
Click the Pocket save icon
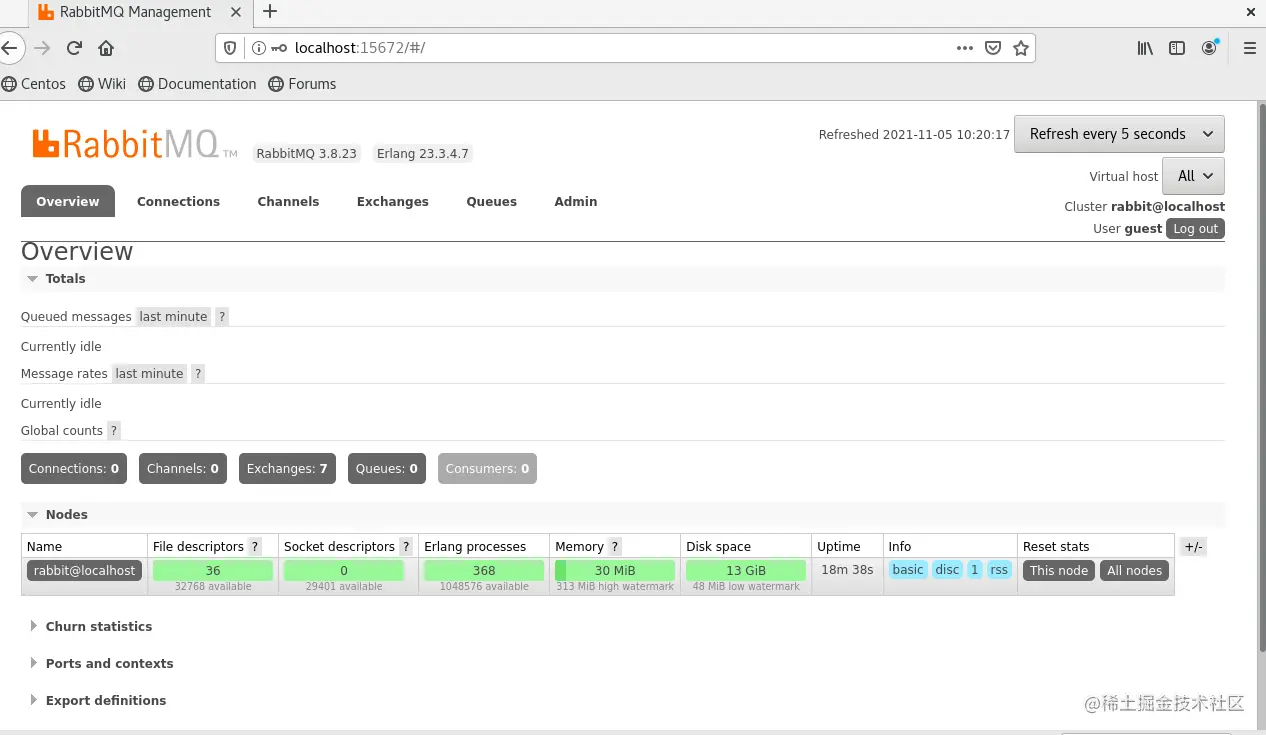pos(993,48)
